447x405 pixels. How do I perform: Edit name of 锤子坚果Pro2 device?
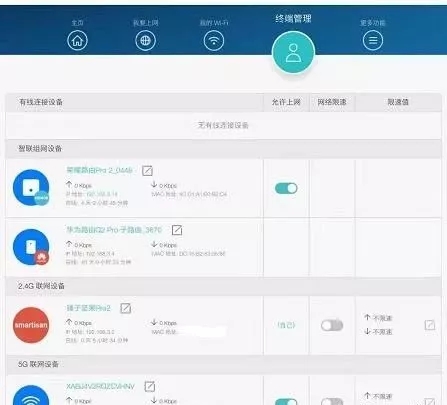[x=126, y=308]
